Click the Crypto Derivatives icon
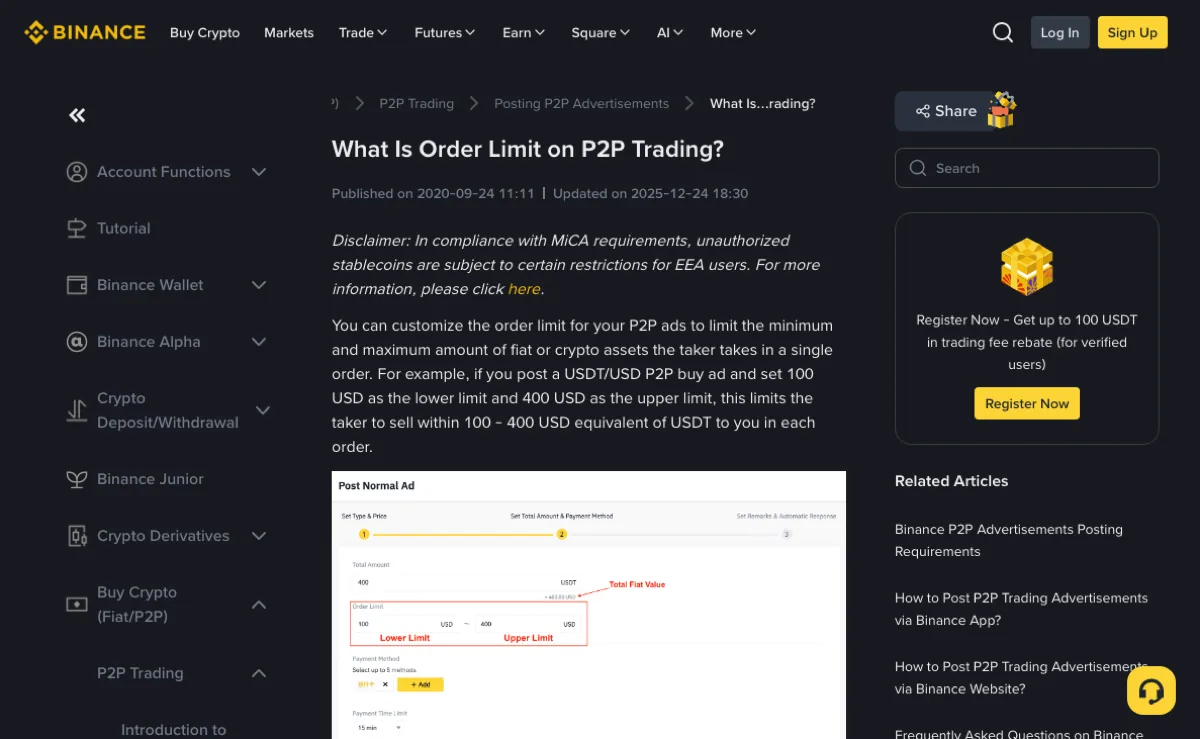The height and width of the screenshot is (739, 1200). 77,536
